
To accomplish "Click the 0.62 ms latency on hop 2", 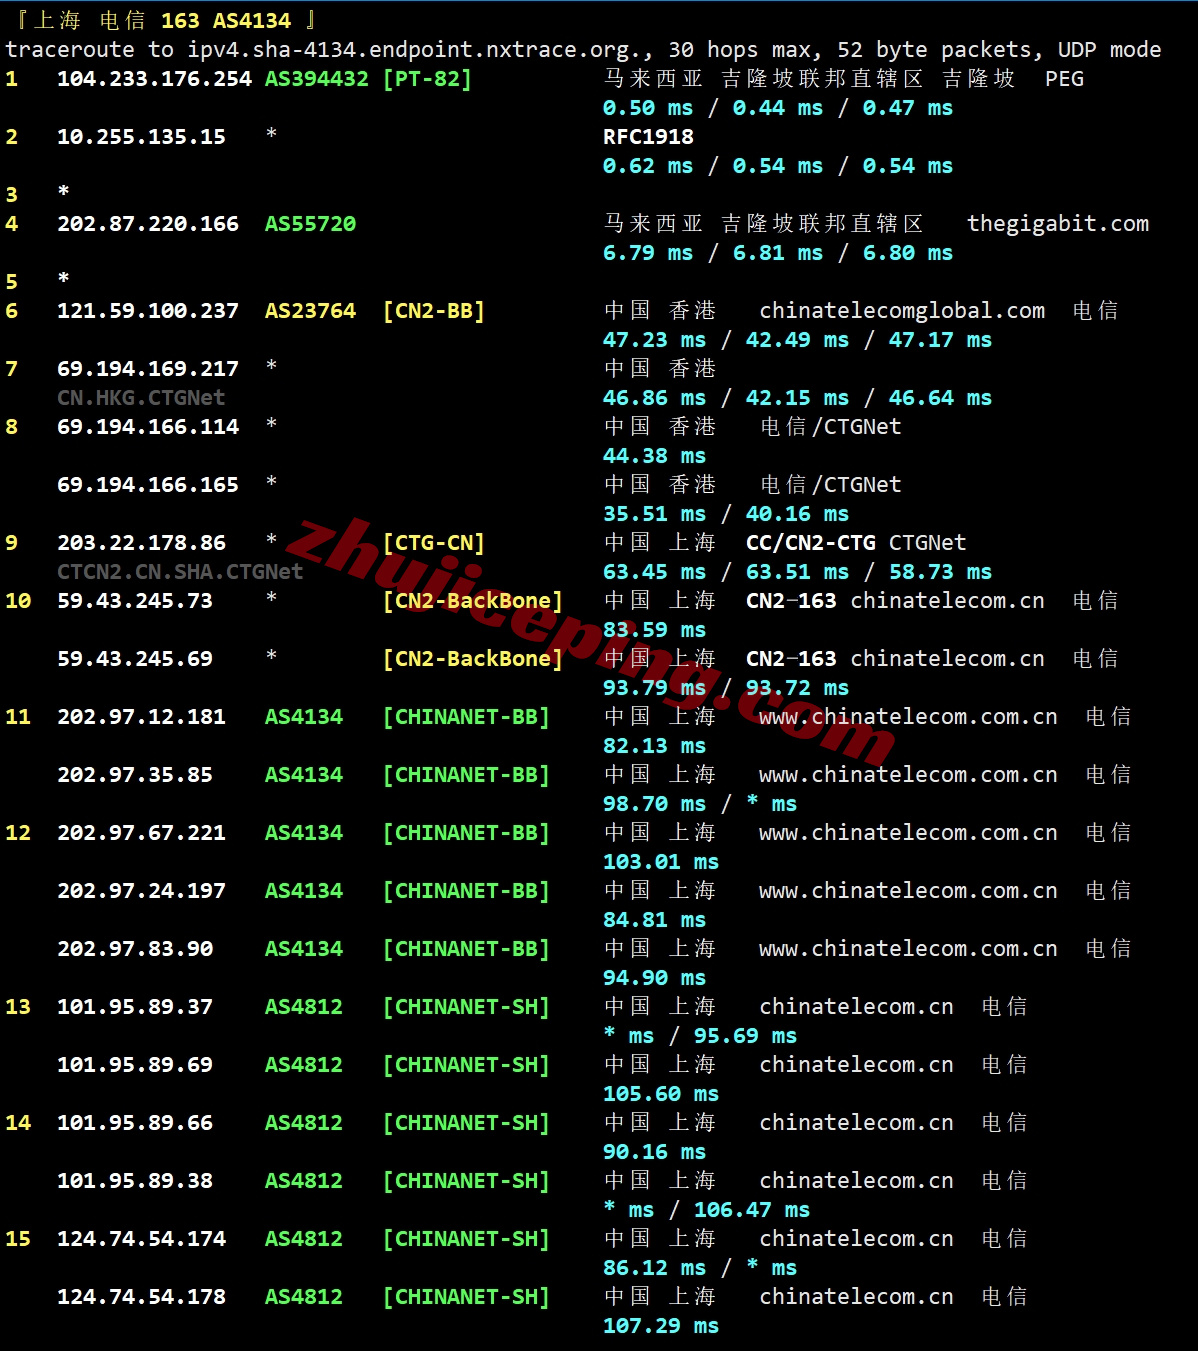I will pos(648,166).
